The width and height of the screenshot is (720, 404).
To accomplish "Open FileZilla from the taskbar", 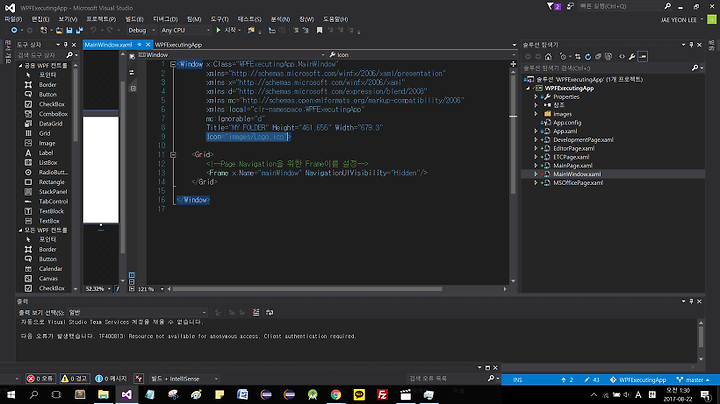I will click(382, 394).
